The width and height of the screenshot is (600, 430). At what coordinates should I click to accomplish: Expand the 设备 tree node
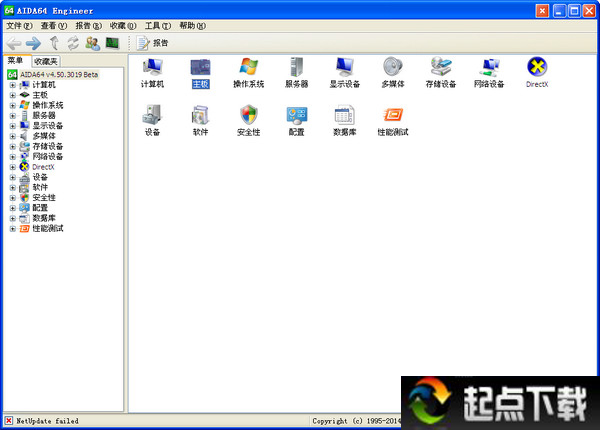pos(13,178)
